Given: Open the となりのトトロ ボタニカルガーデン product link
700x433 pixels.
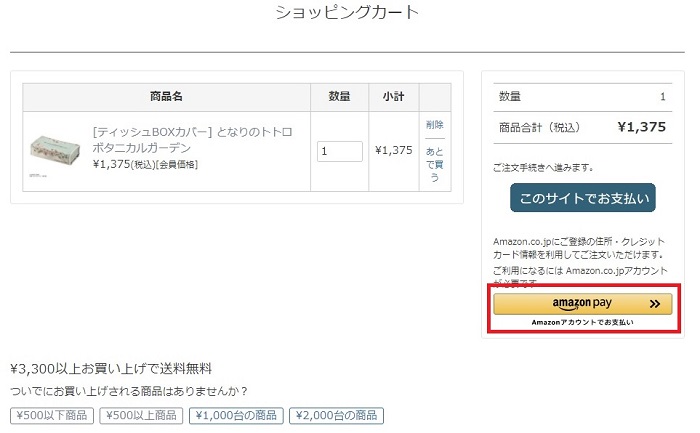Looking at the screenshot, I should [x=192, y=139].
